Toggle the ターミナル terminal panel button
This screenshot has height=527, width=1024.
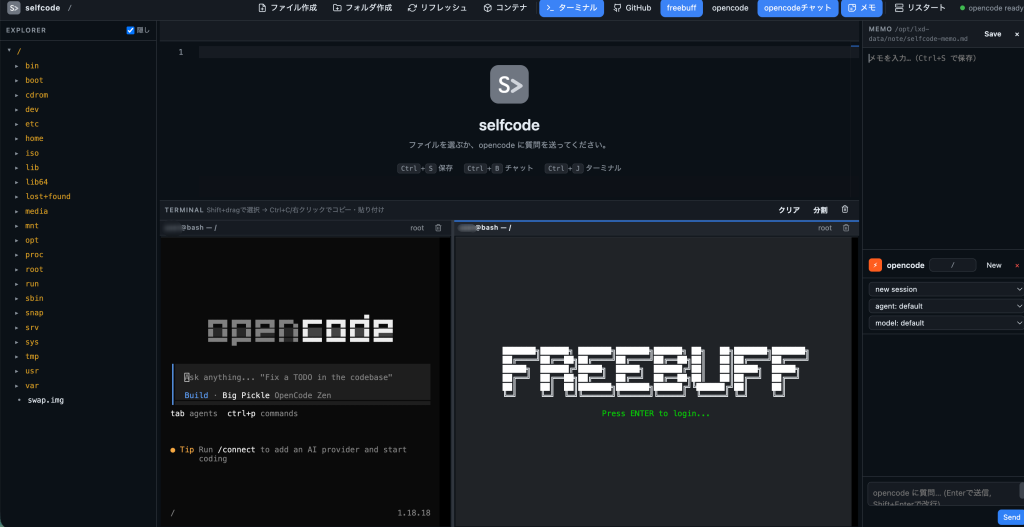(x=571, y=8)
